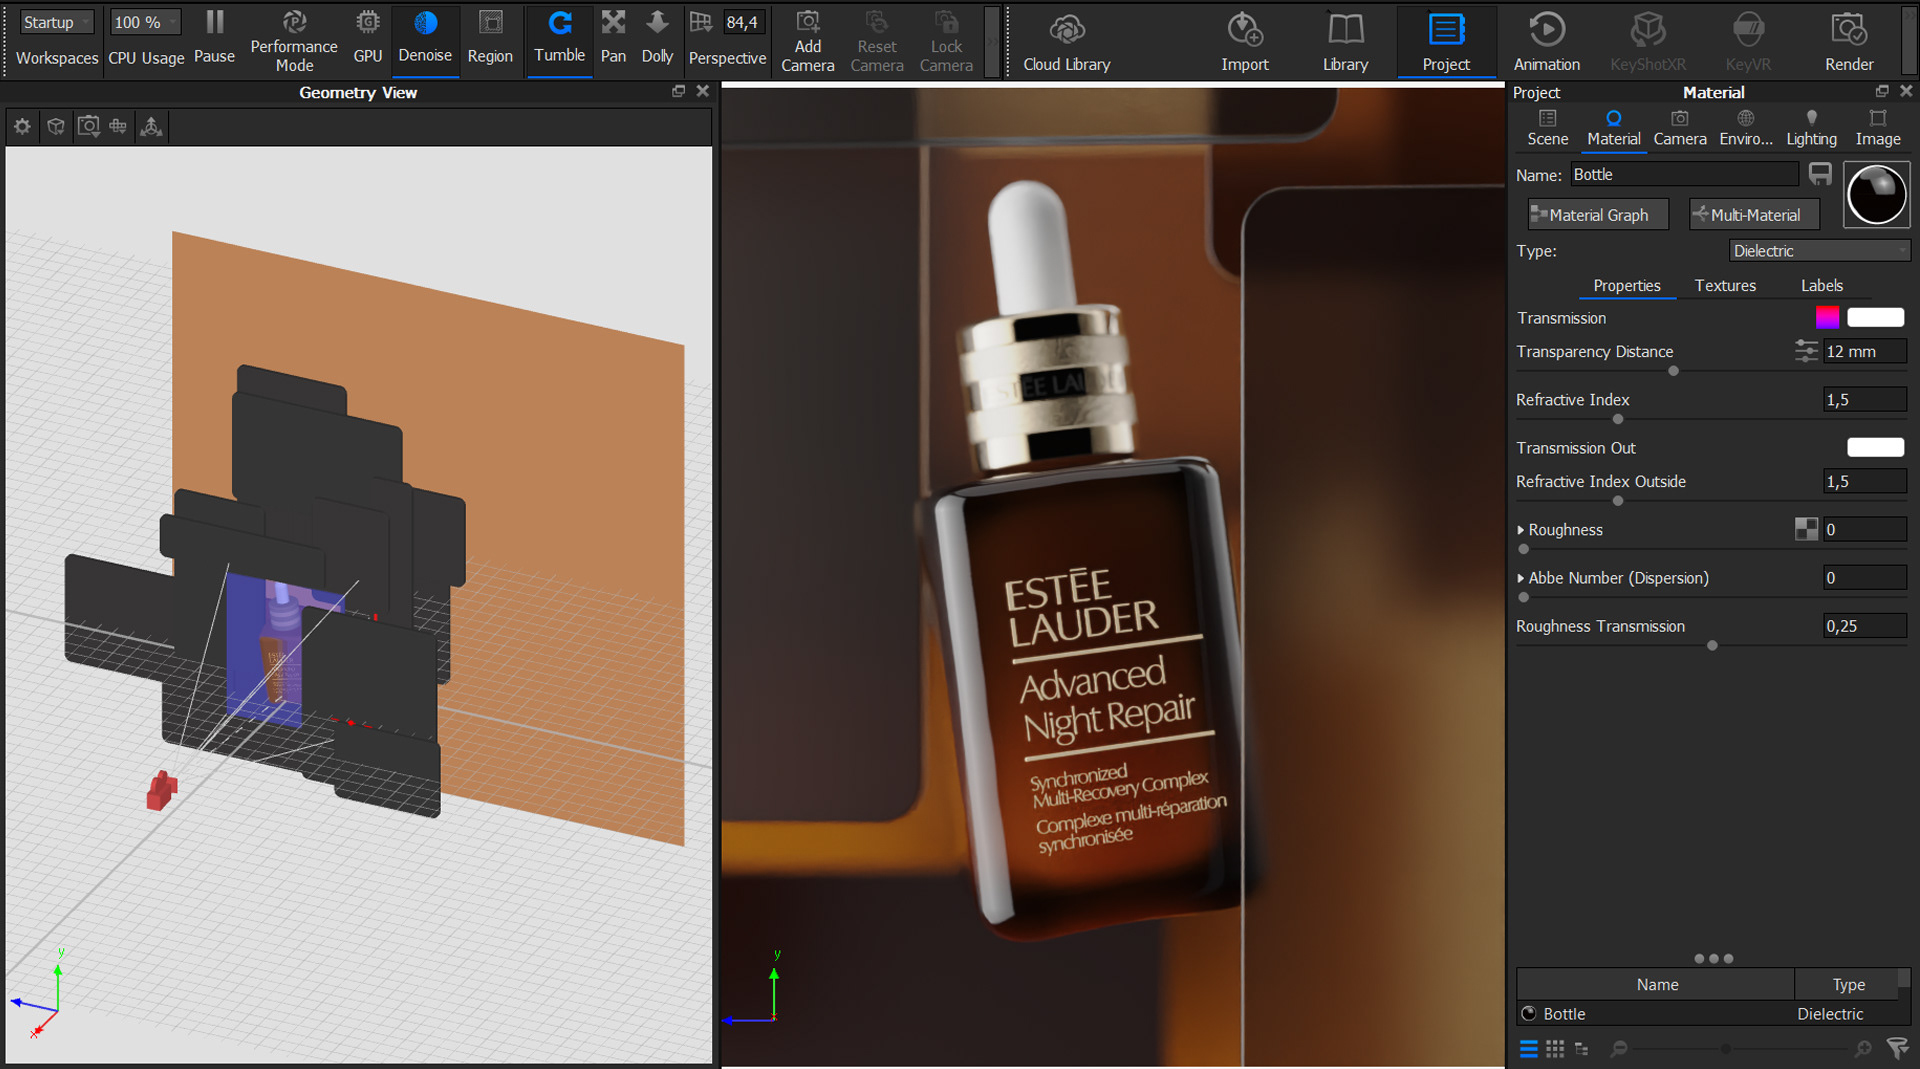Click the material Name field 'Bottle'
The height and width of the screenshot is (1069, 1920).
tap(1684, 174)
